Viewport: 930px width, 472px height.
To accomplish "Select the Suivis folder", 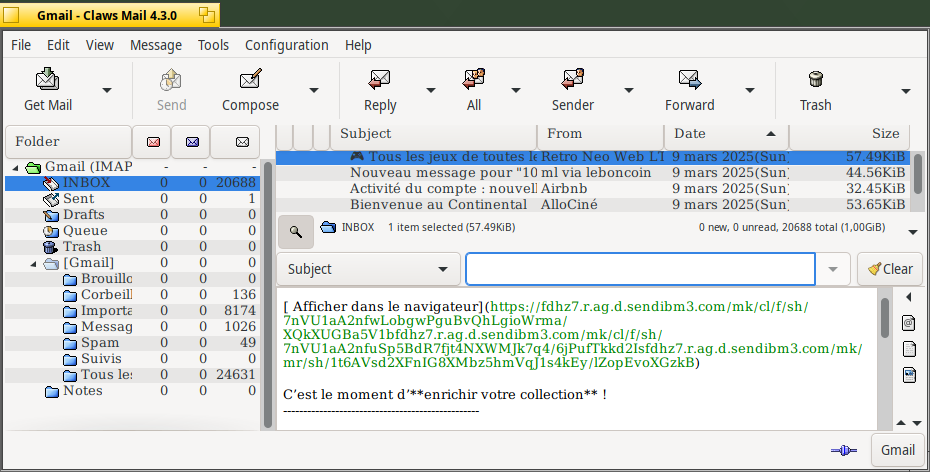I will click(x=132, y=359).
